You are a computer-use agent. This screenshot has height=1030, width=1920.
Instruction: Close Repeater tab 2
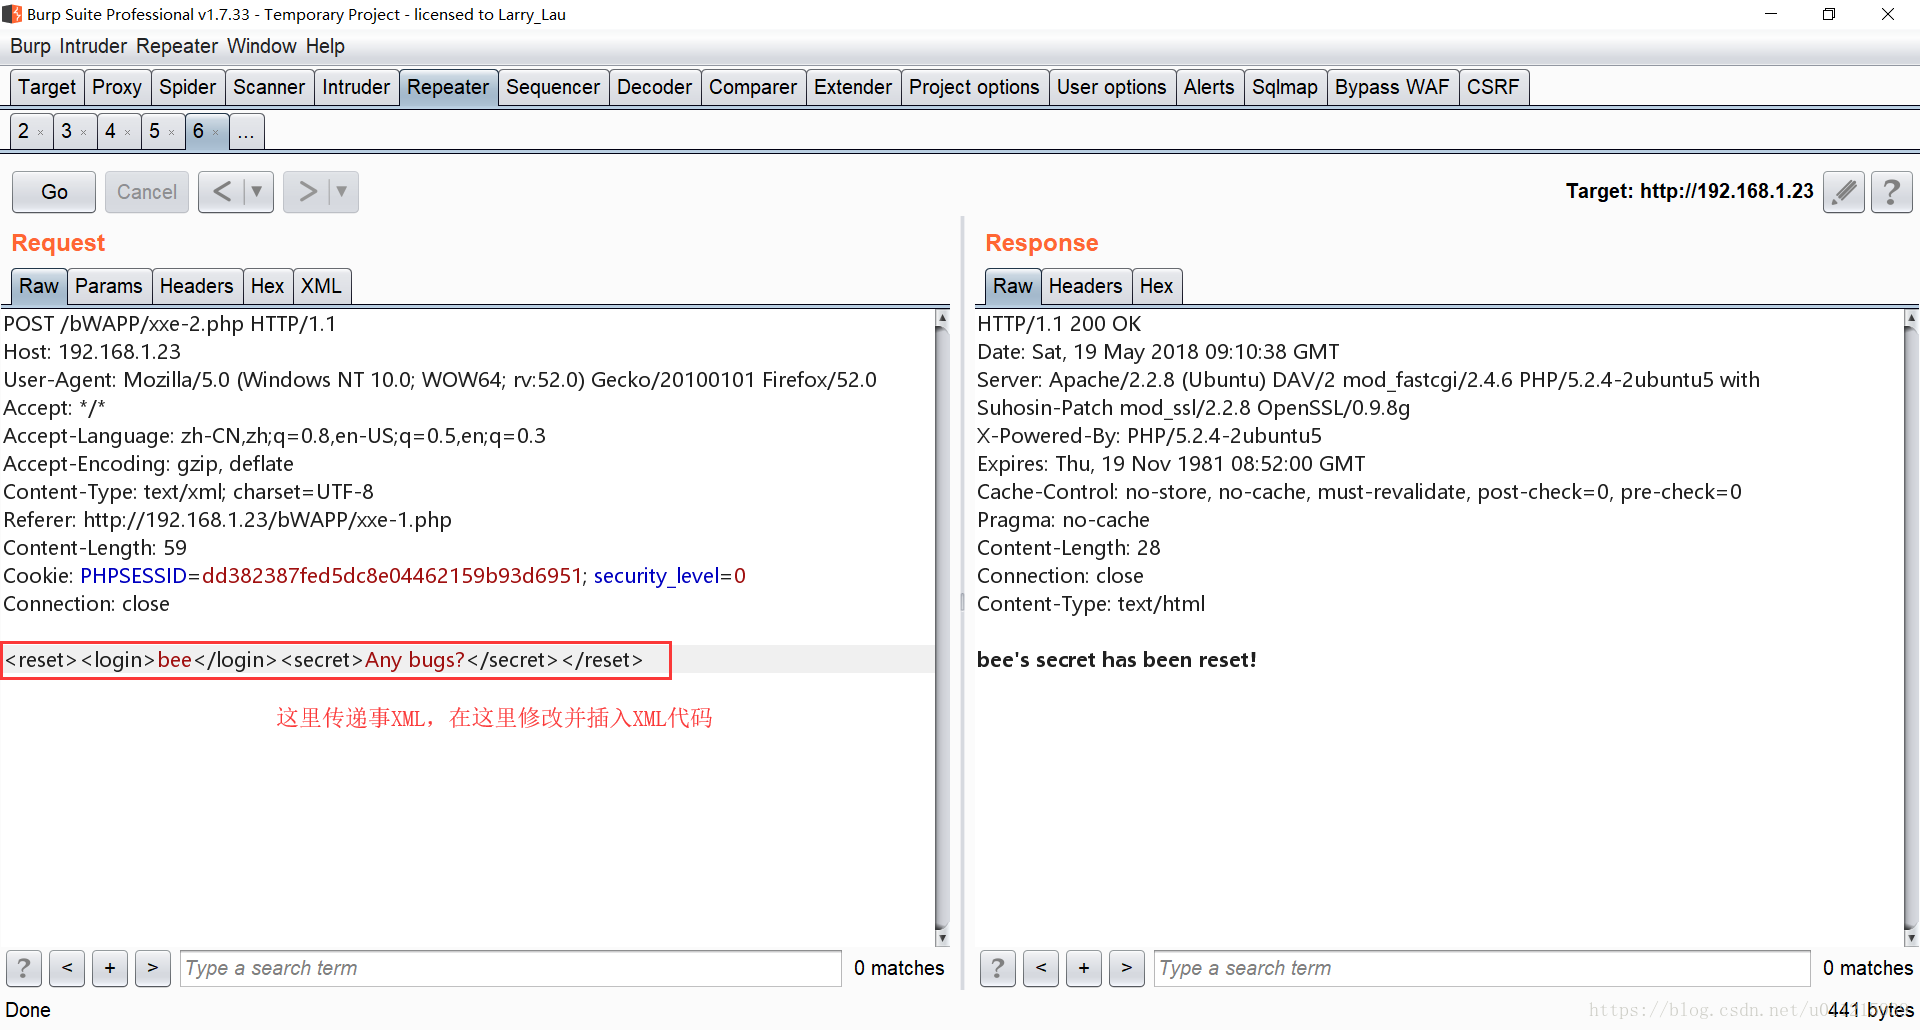click(x=40, y=133)
